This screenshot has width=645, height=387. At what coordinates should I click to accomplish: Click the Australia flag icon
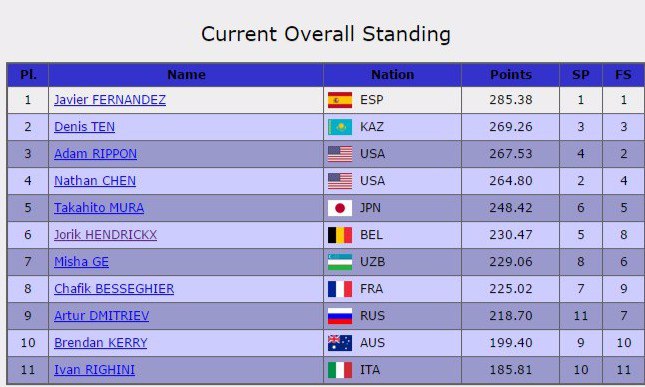(340, 343)
